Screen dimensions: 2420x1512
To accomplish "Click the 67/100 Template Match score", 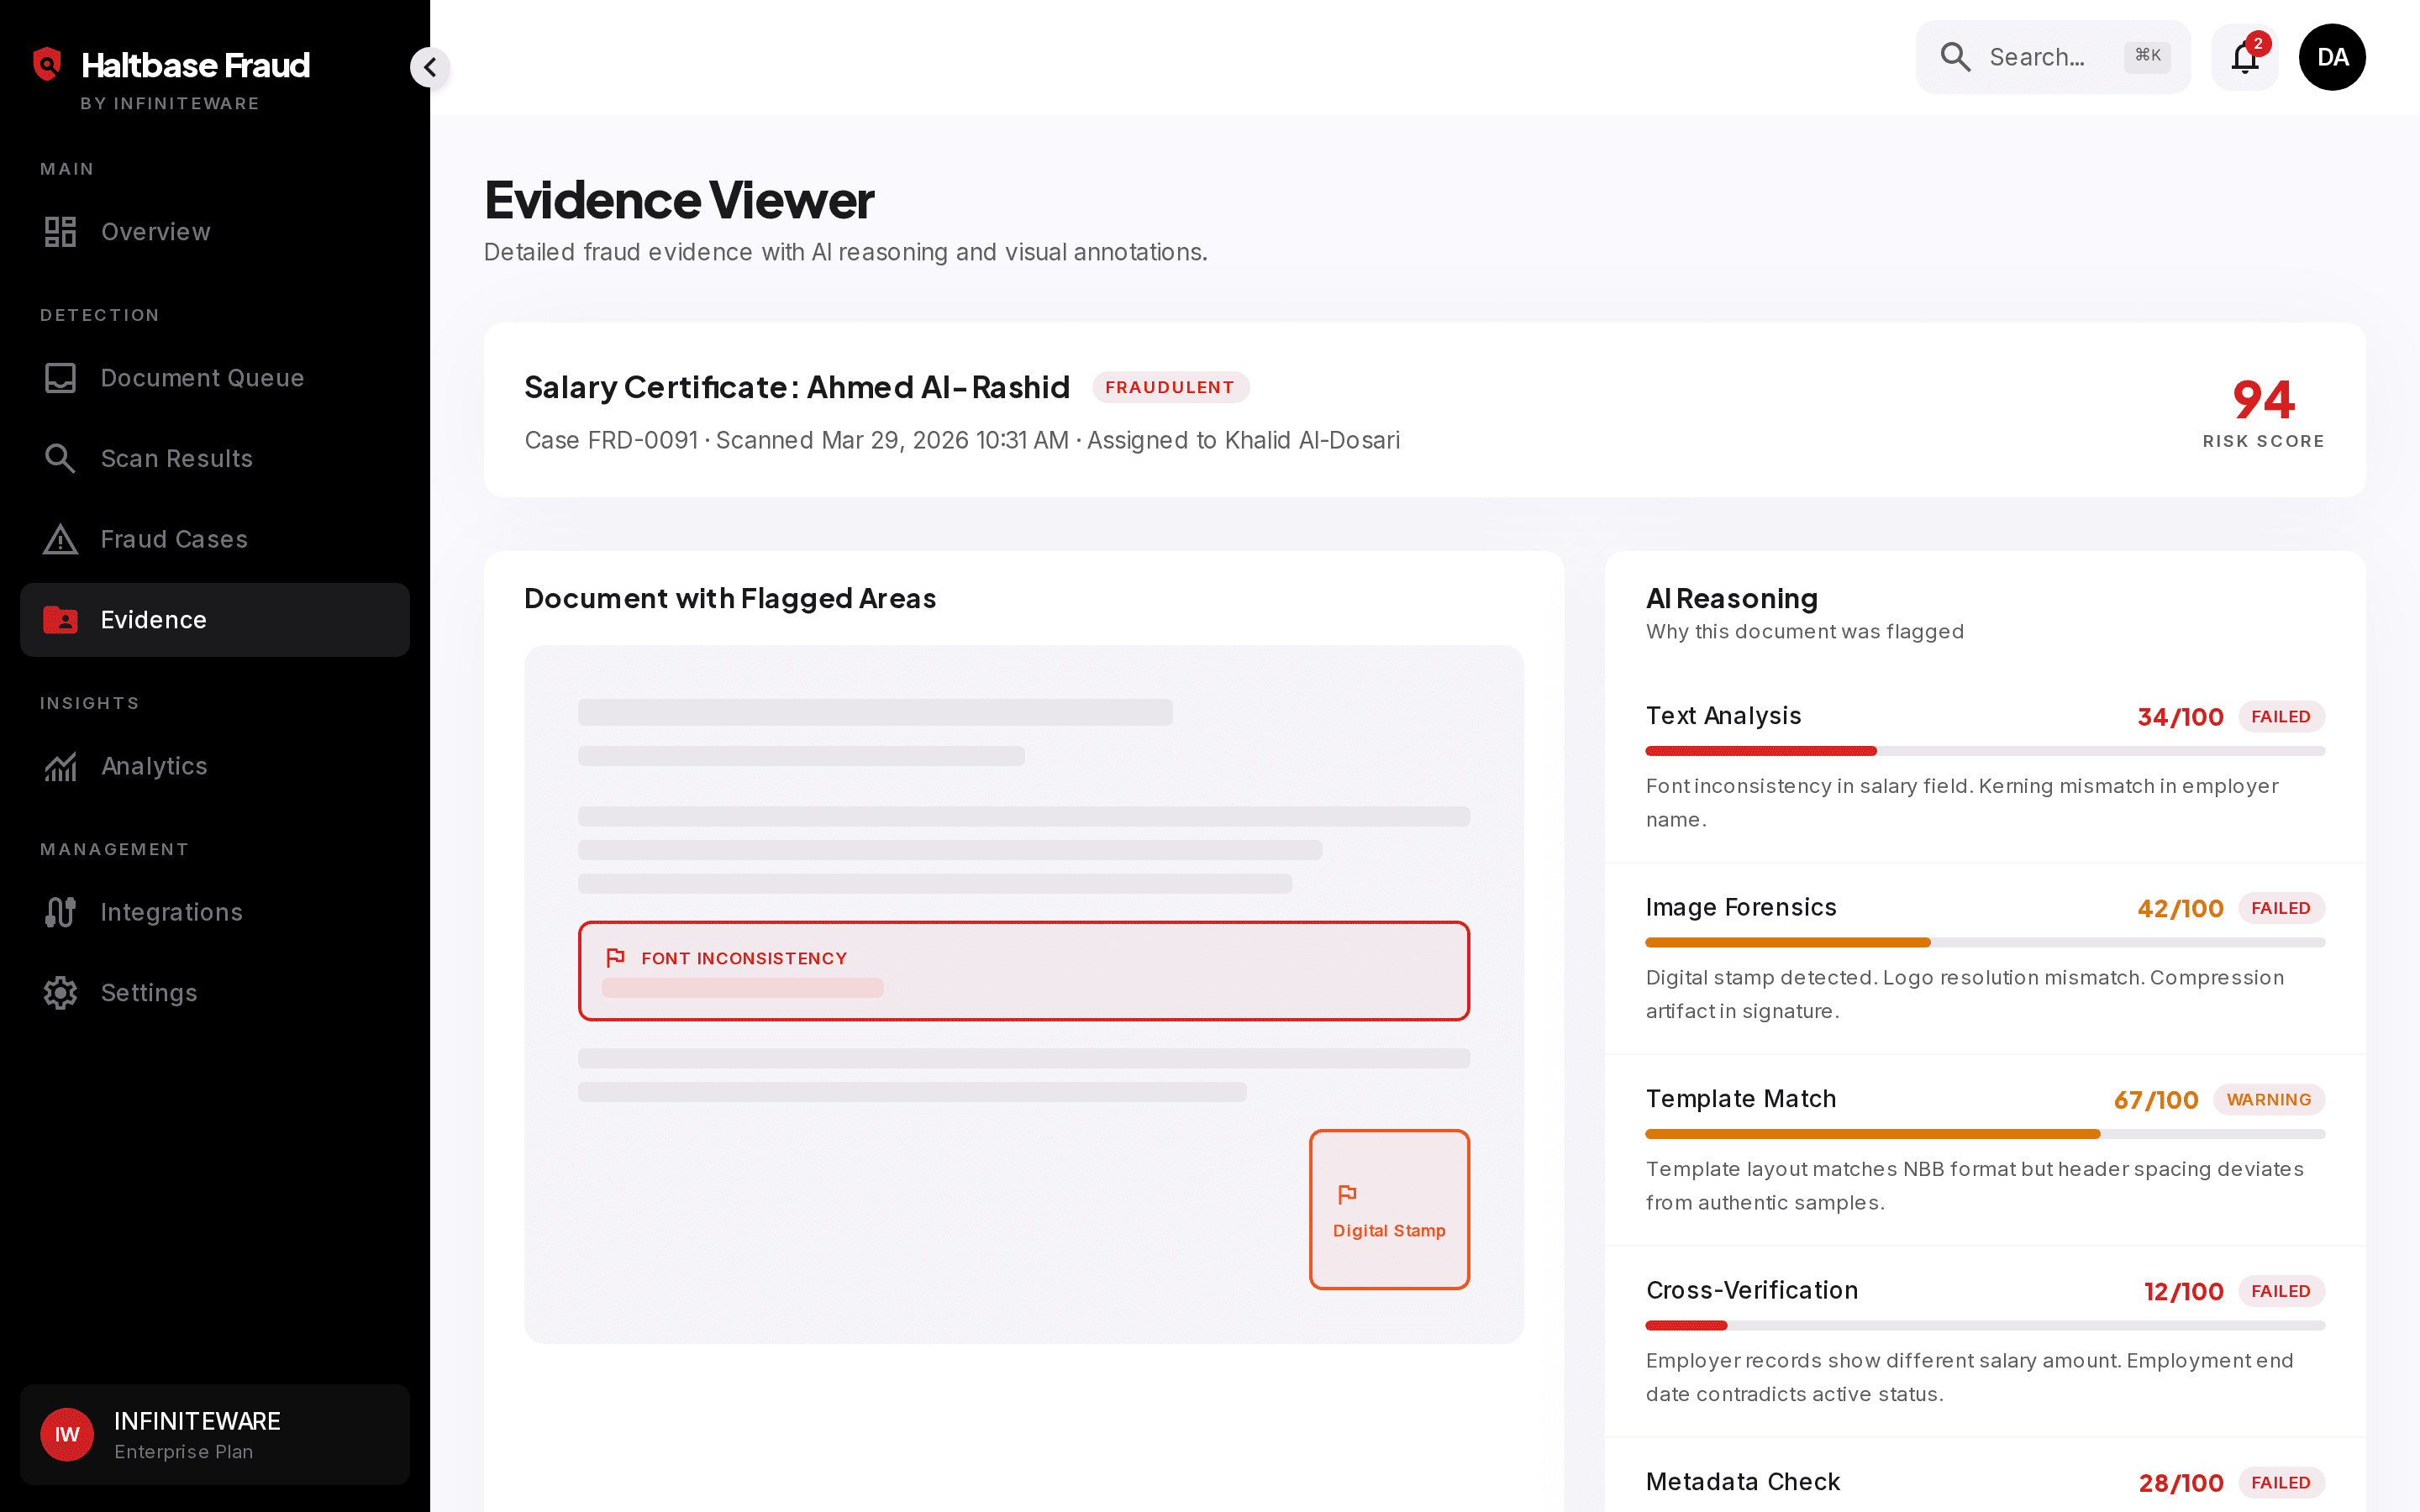I will click(x=2156, y=1100).
